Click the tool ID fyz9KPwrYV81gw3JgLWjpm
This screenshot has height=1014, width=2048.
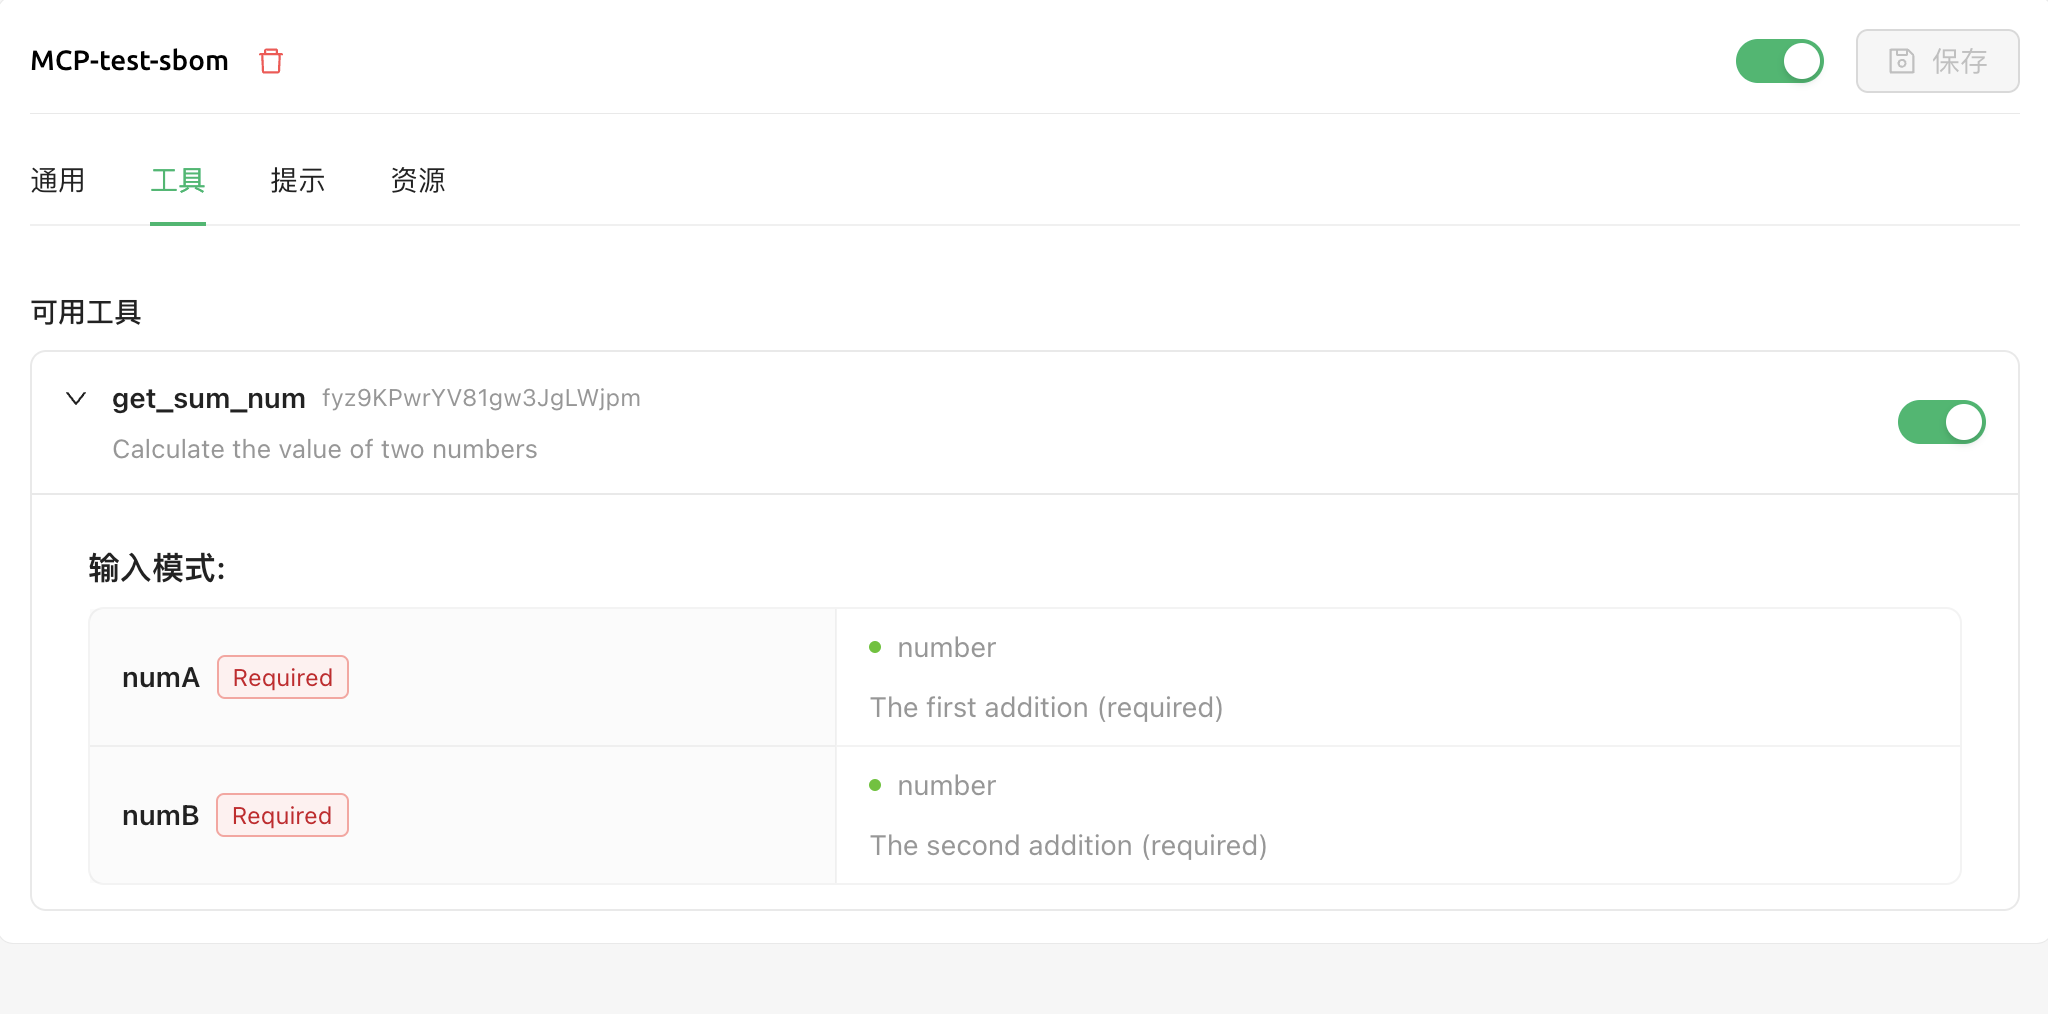point(481,398)
